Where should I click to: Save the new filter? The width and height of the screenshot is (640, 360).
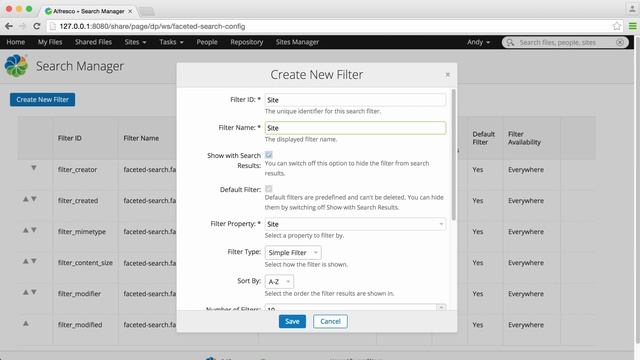pyautogui.click(x=292, y=322)
